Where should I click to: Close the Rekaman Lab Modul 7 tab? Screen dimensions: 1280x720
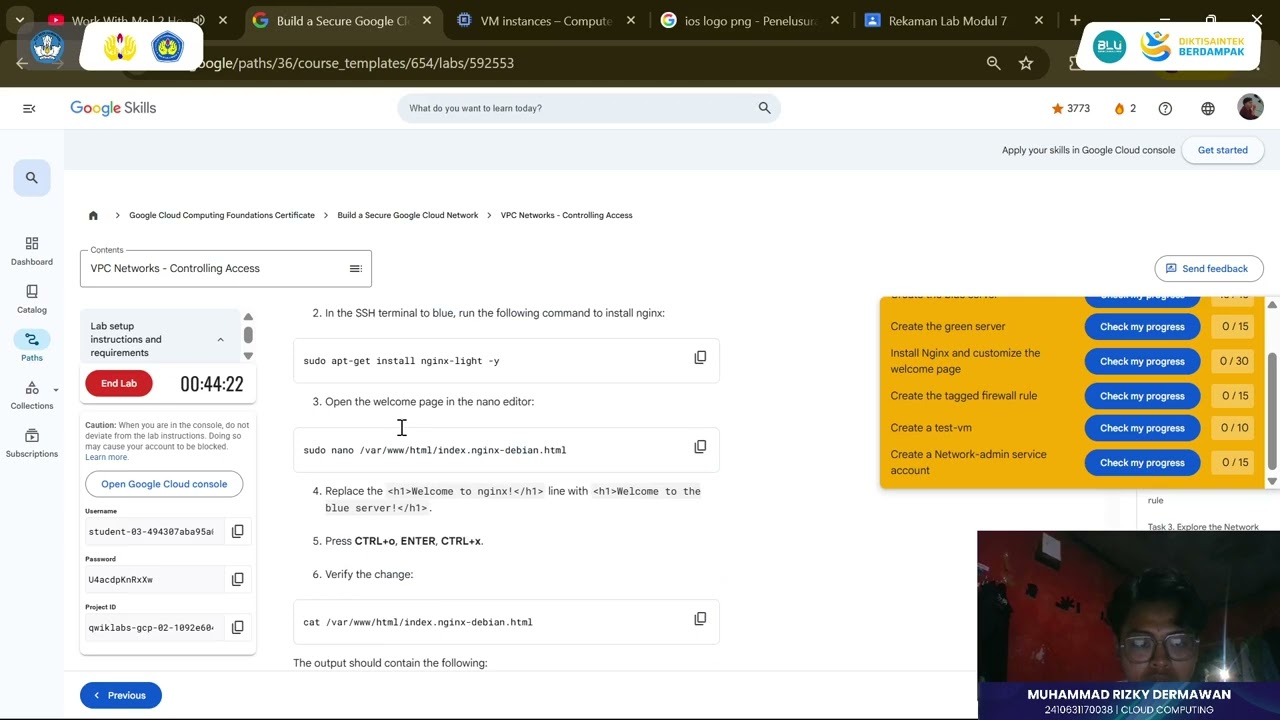(1039, 20)
